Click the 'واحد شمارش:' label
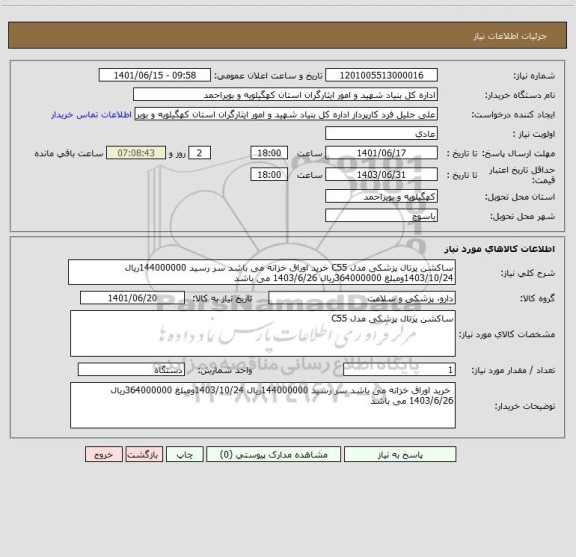The width and height of the screenshot is (576, 557). 225,370
